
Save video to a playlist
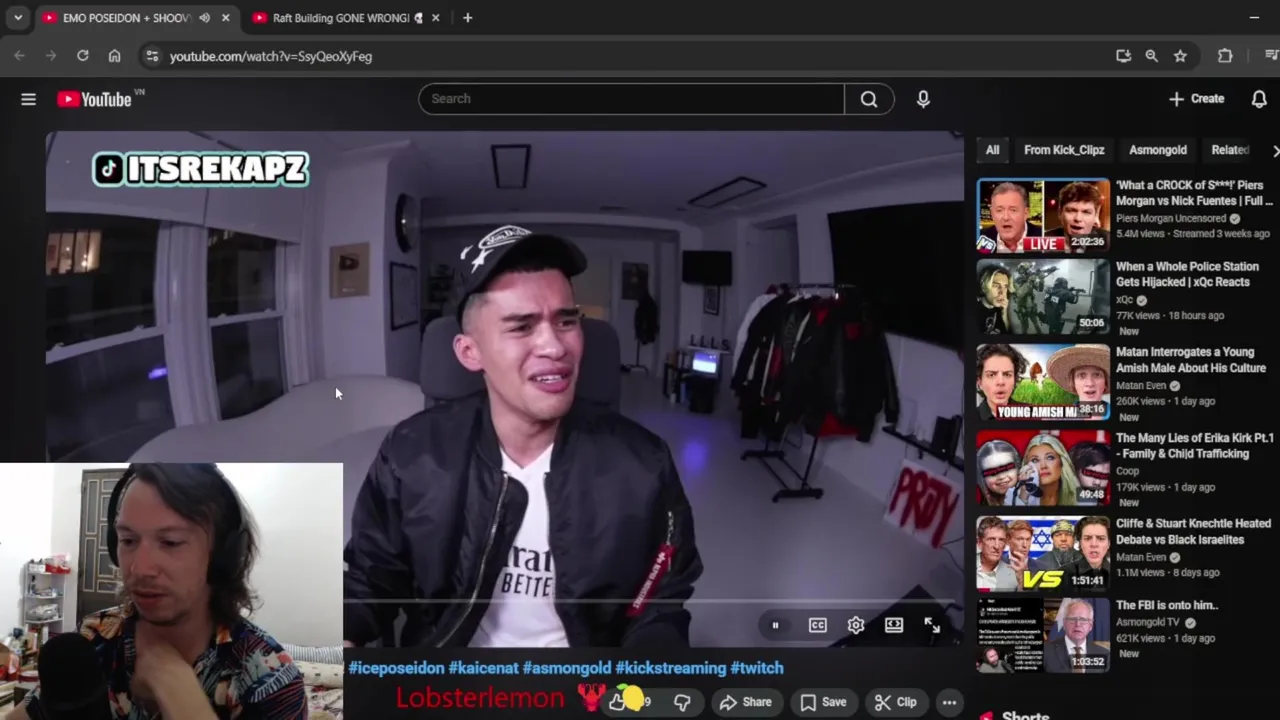point(823,702)
